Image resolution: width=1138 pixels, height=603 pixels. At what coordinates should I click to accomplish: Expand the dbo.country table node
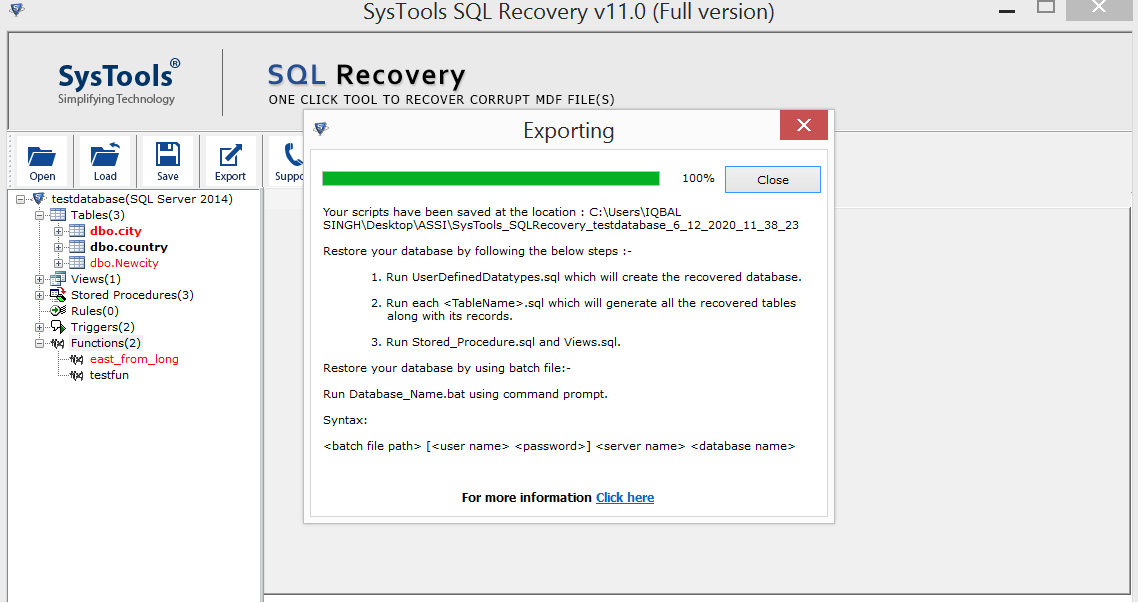pyautogui.click(x=59, y=247)
